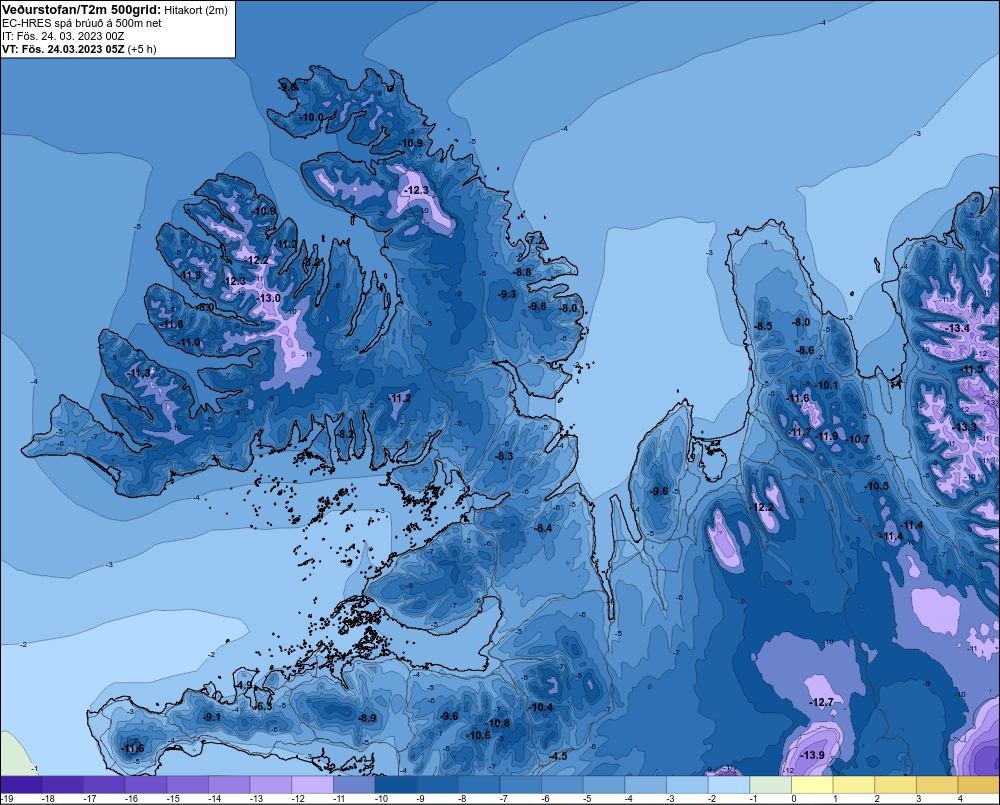Click the -8.3 temperature label
This screenshot has width=1000, height=805.
504,455
